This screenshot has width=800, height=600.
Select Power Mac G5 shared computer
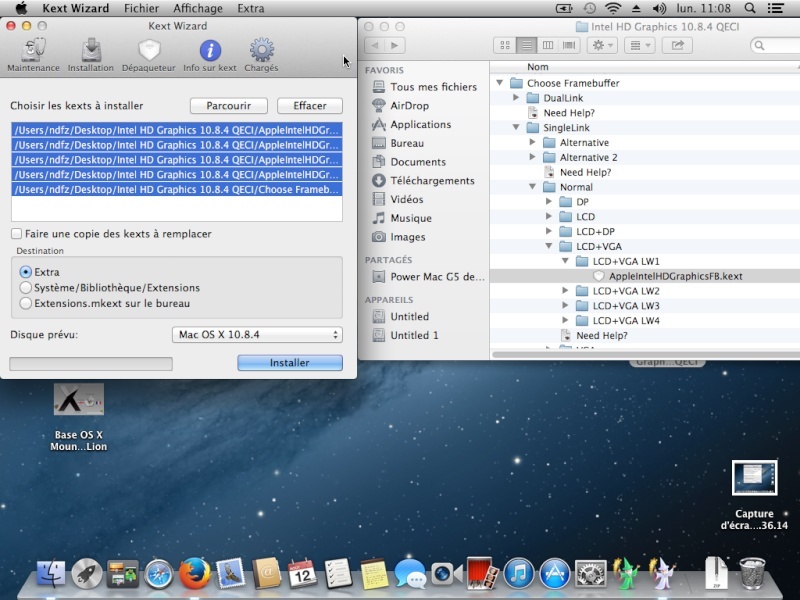[428, 277]
